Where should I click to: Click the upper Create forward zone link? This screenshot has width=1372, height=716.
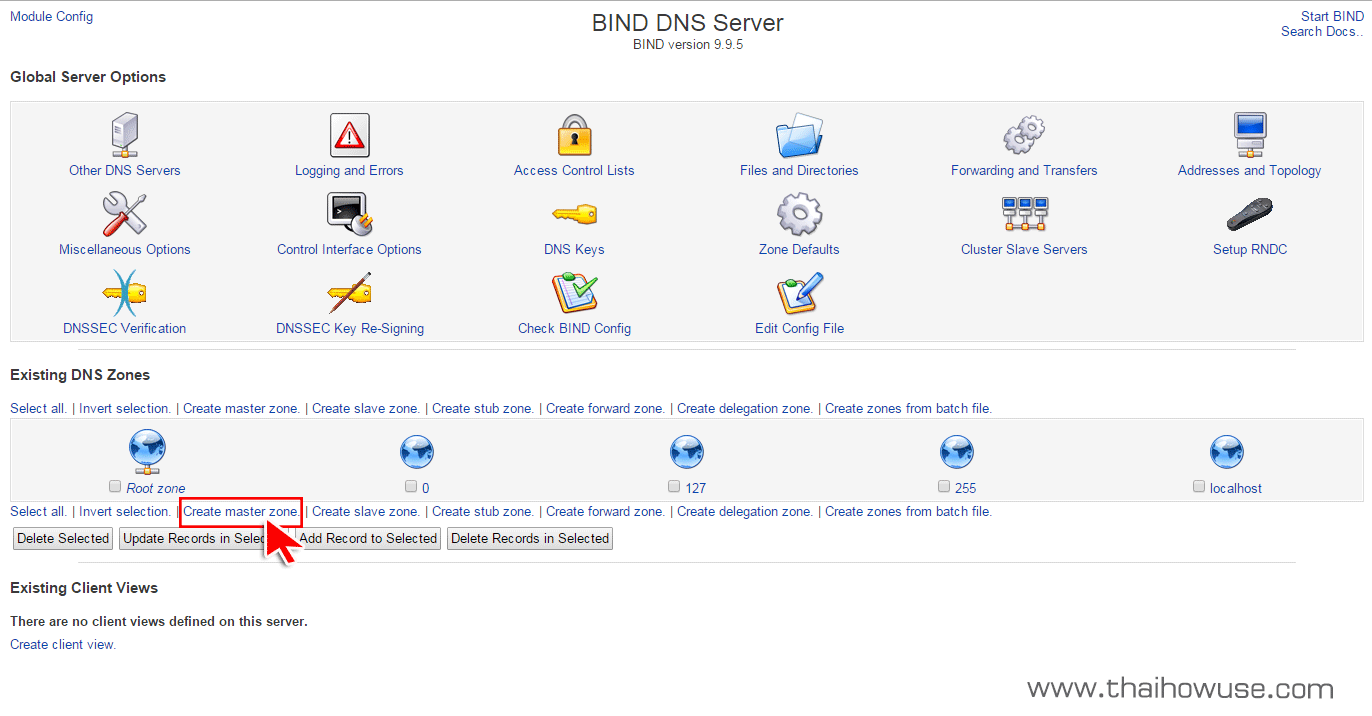[605, 409]
